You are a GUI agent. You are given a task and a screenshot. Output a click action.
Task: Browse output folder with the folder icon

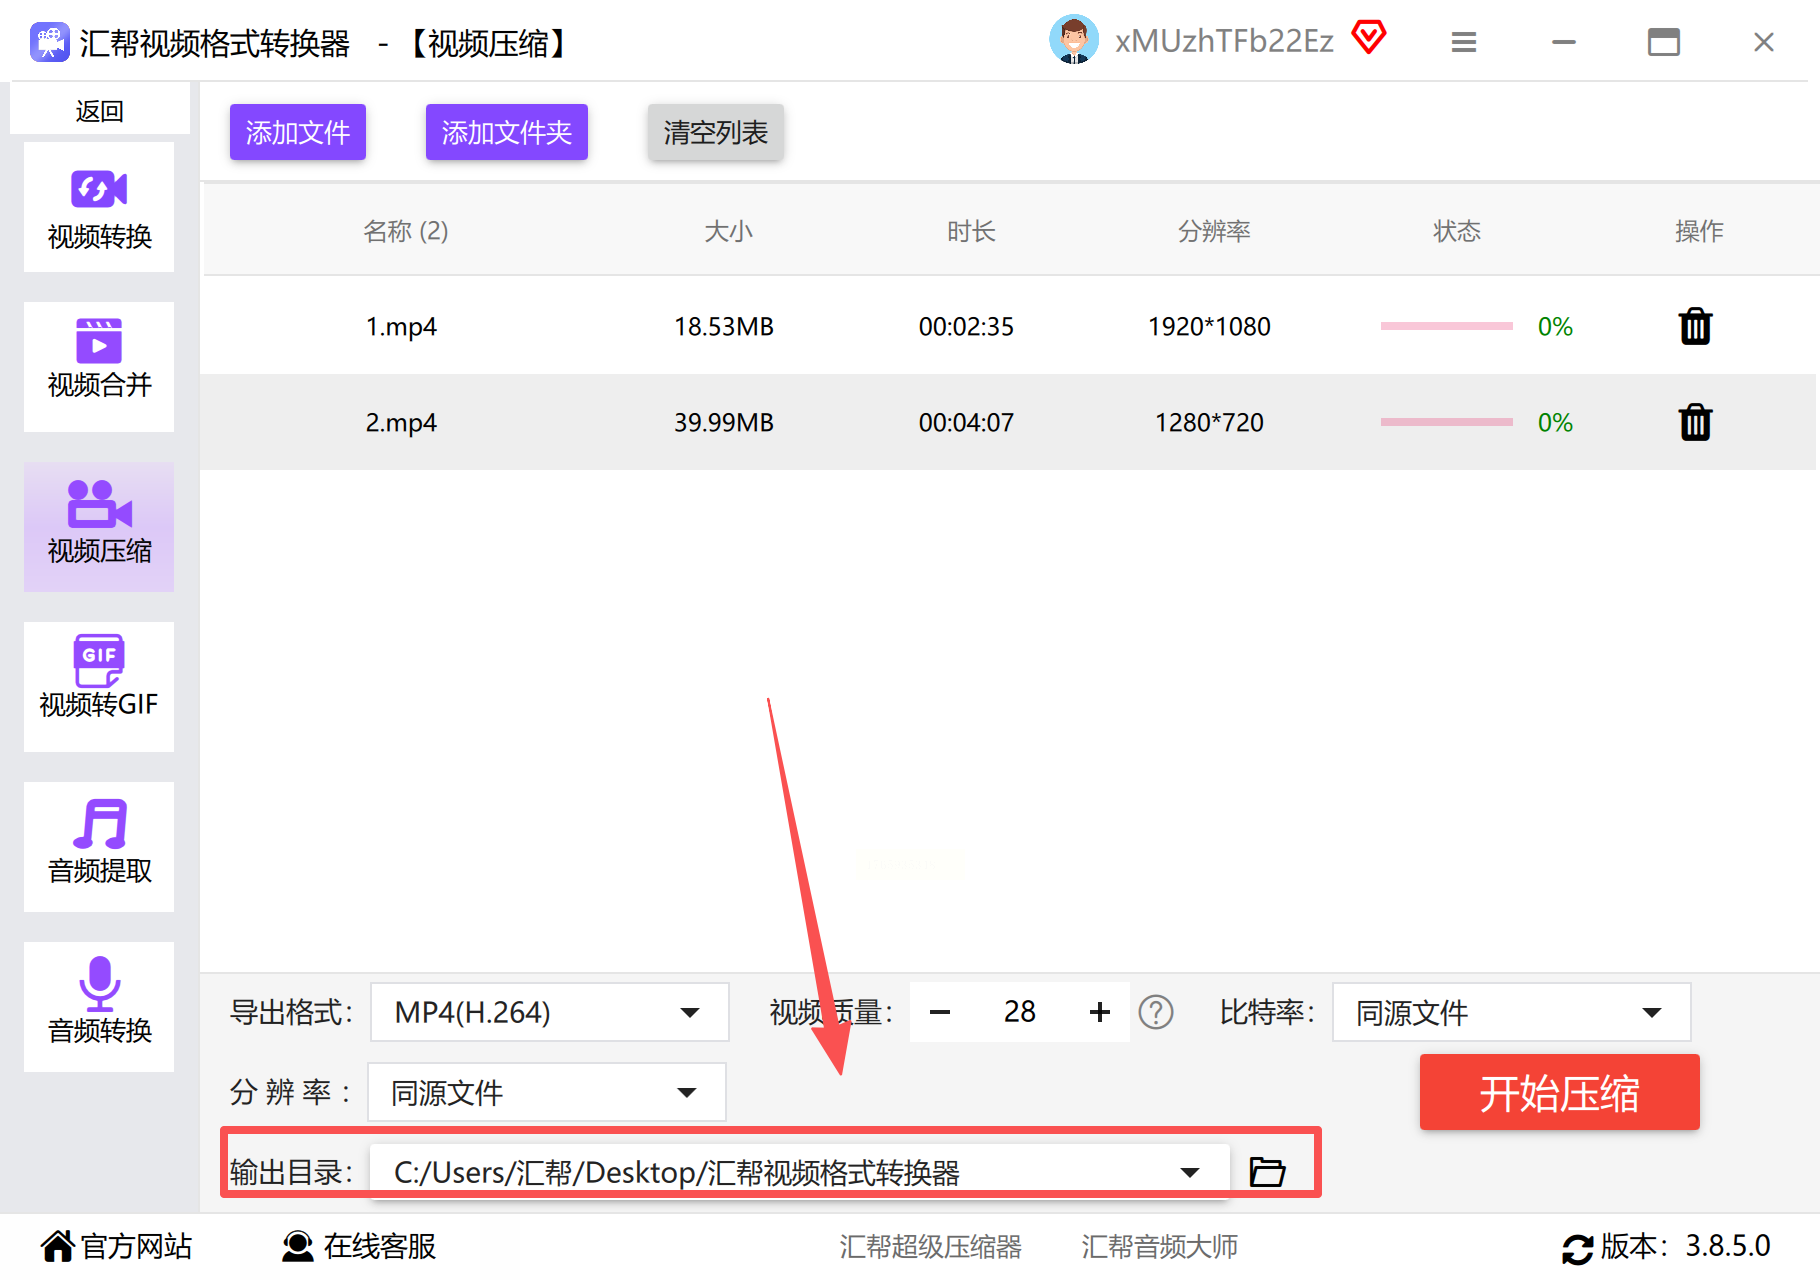click(x=1267, y=1171)
